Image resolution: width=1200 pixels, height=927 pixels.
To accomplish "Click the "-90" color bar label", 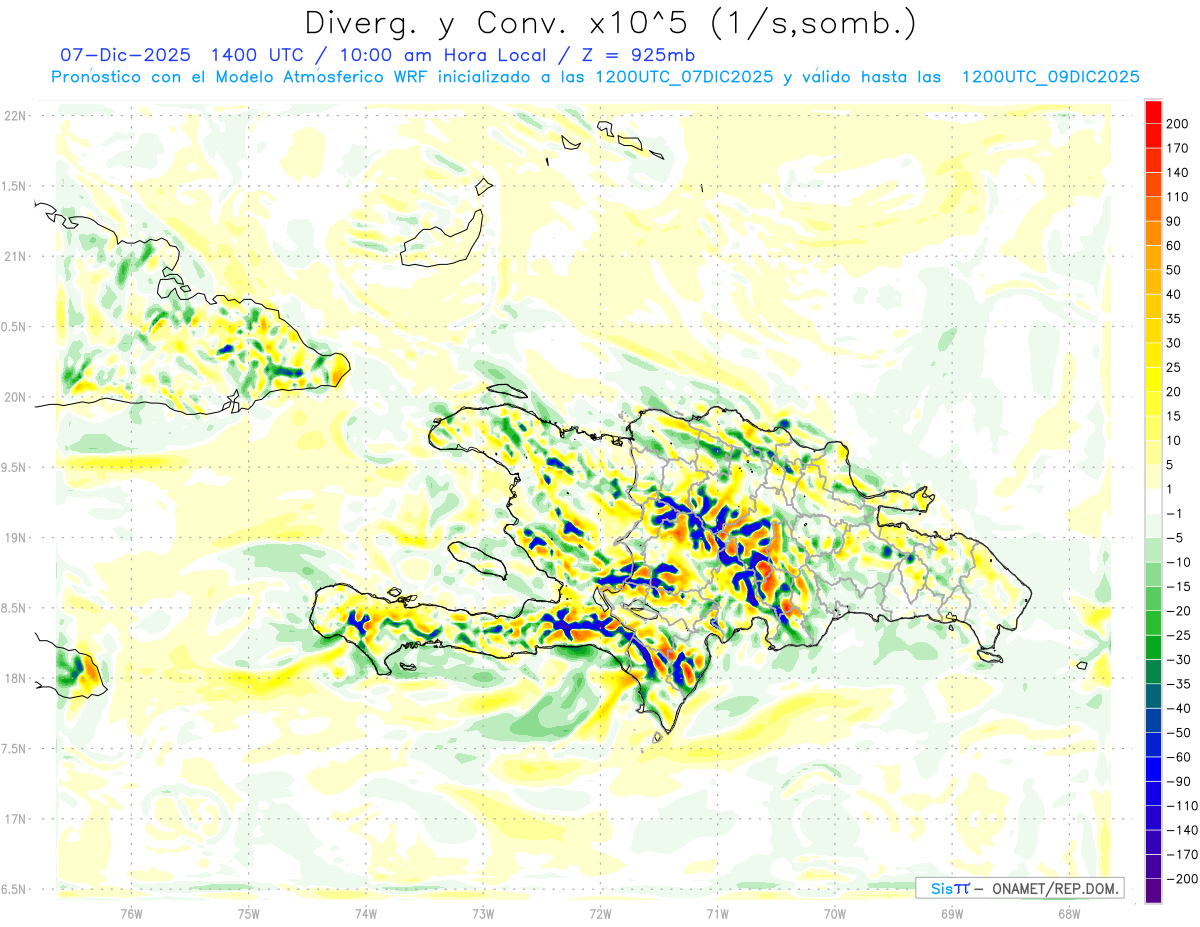I will 1178,781.
